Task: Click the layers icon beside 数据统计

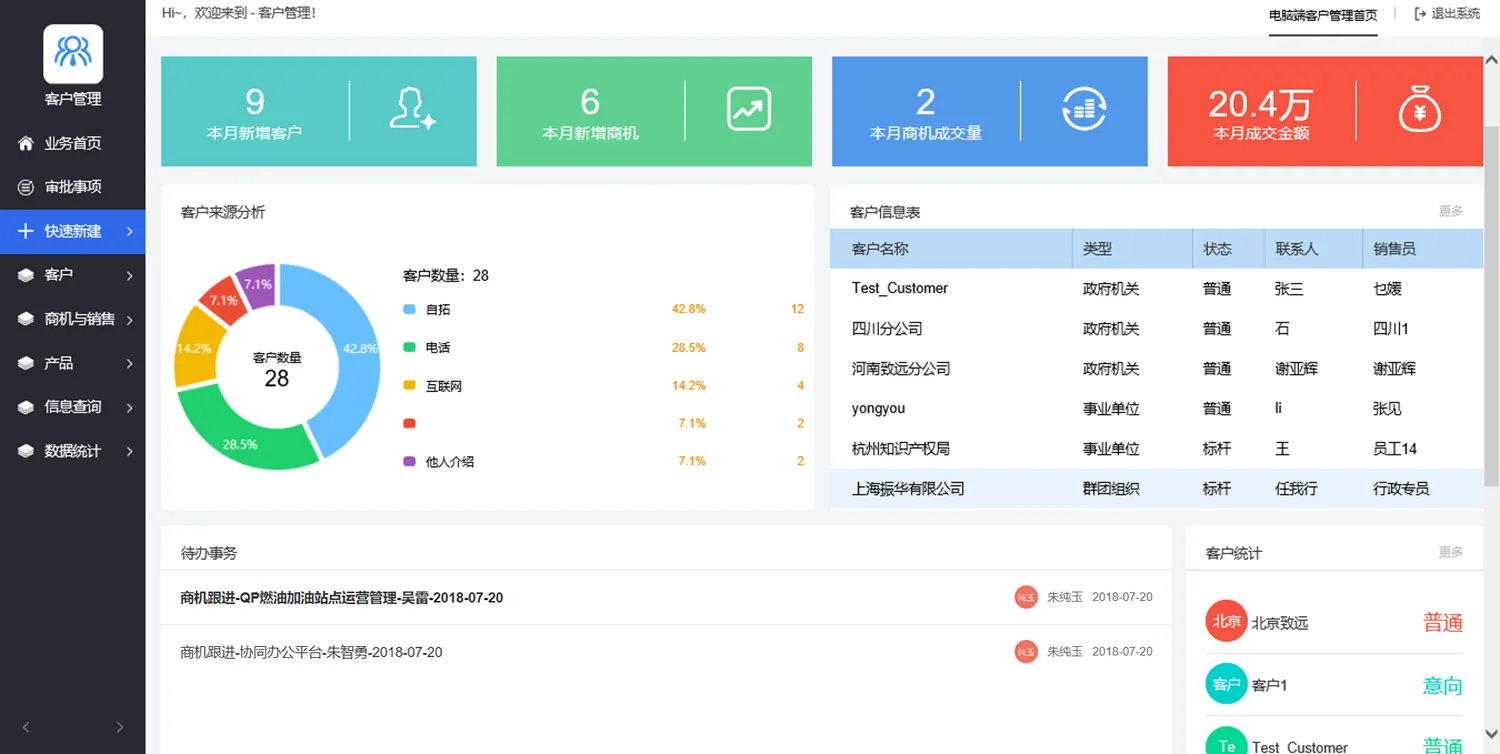Action: [x=26, y=451]
